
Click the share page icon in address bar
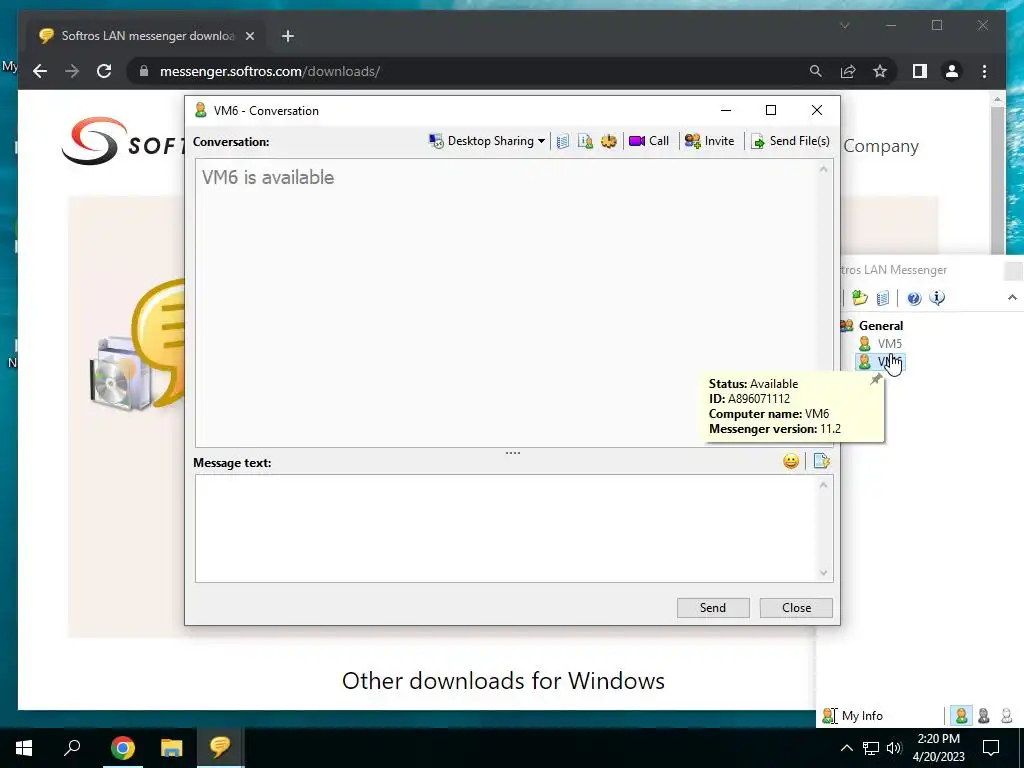click(x=848, y=71)
